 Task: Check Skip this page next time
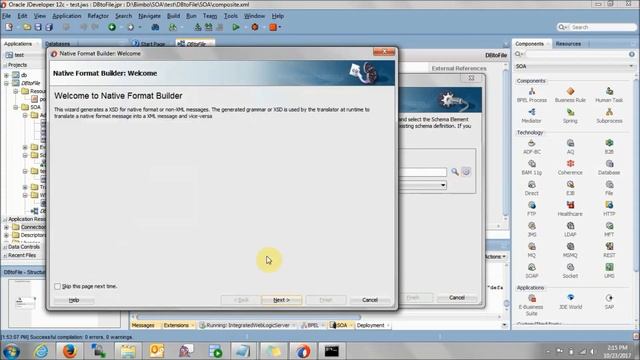(58, 287)
